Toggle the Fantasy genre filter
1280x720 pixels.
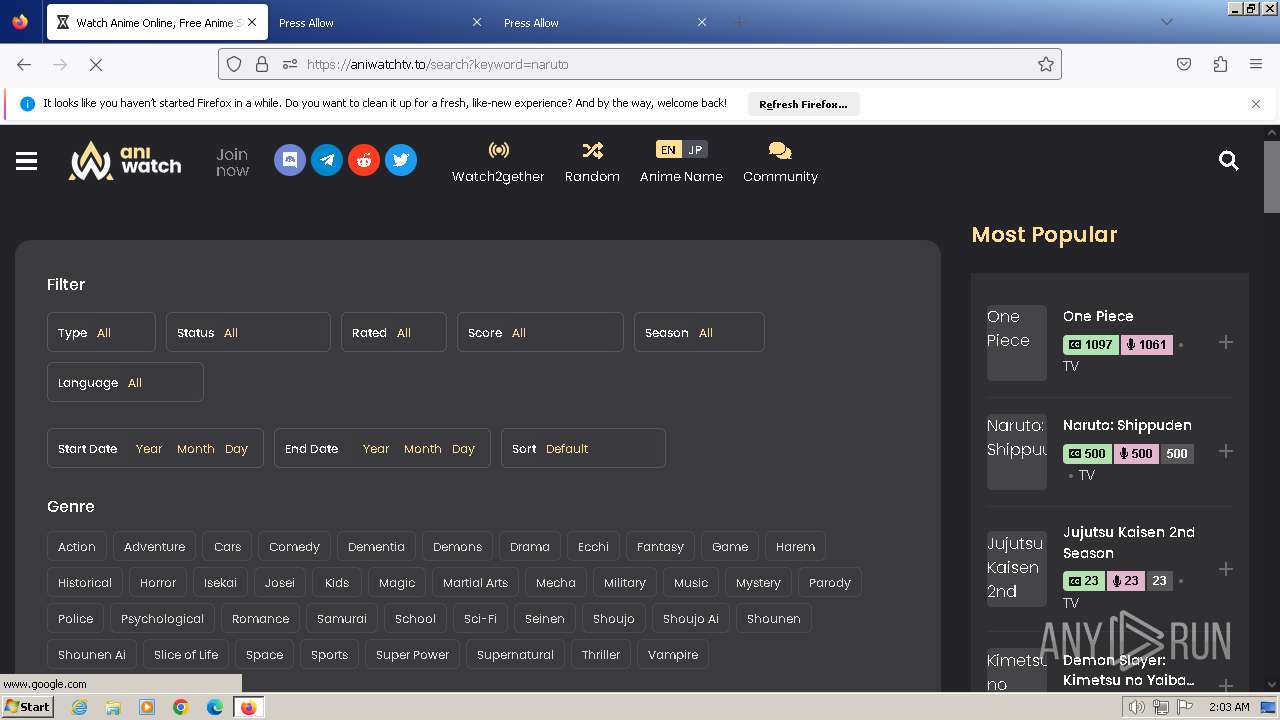pos(660,547)
